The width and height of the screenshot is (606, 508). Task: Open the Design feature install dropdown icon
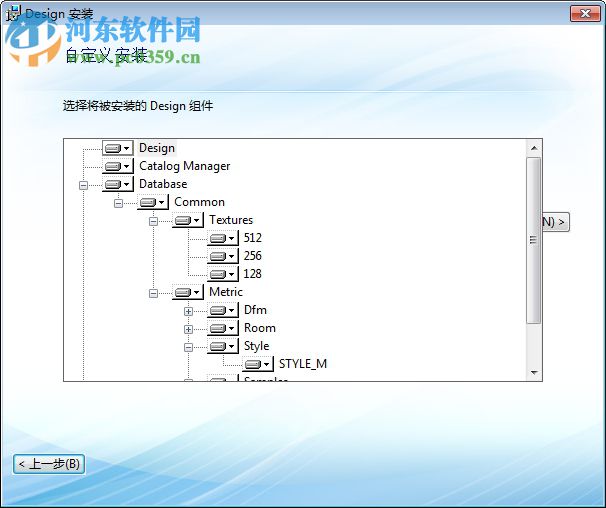[117, 148]
